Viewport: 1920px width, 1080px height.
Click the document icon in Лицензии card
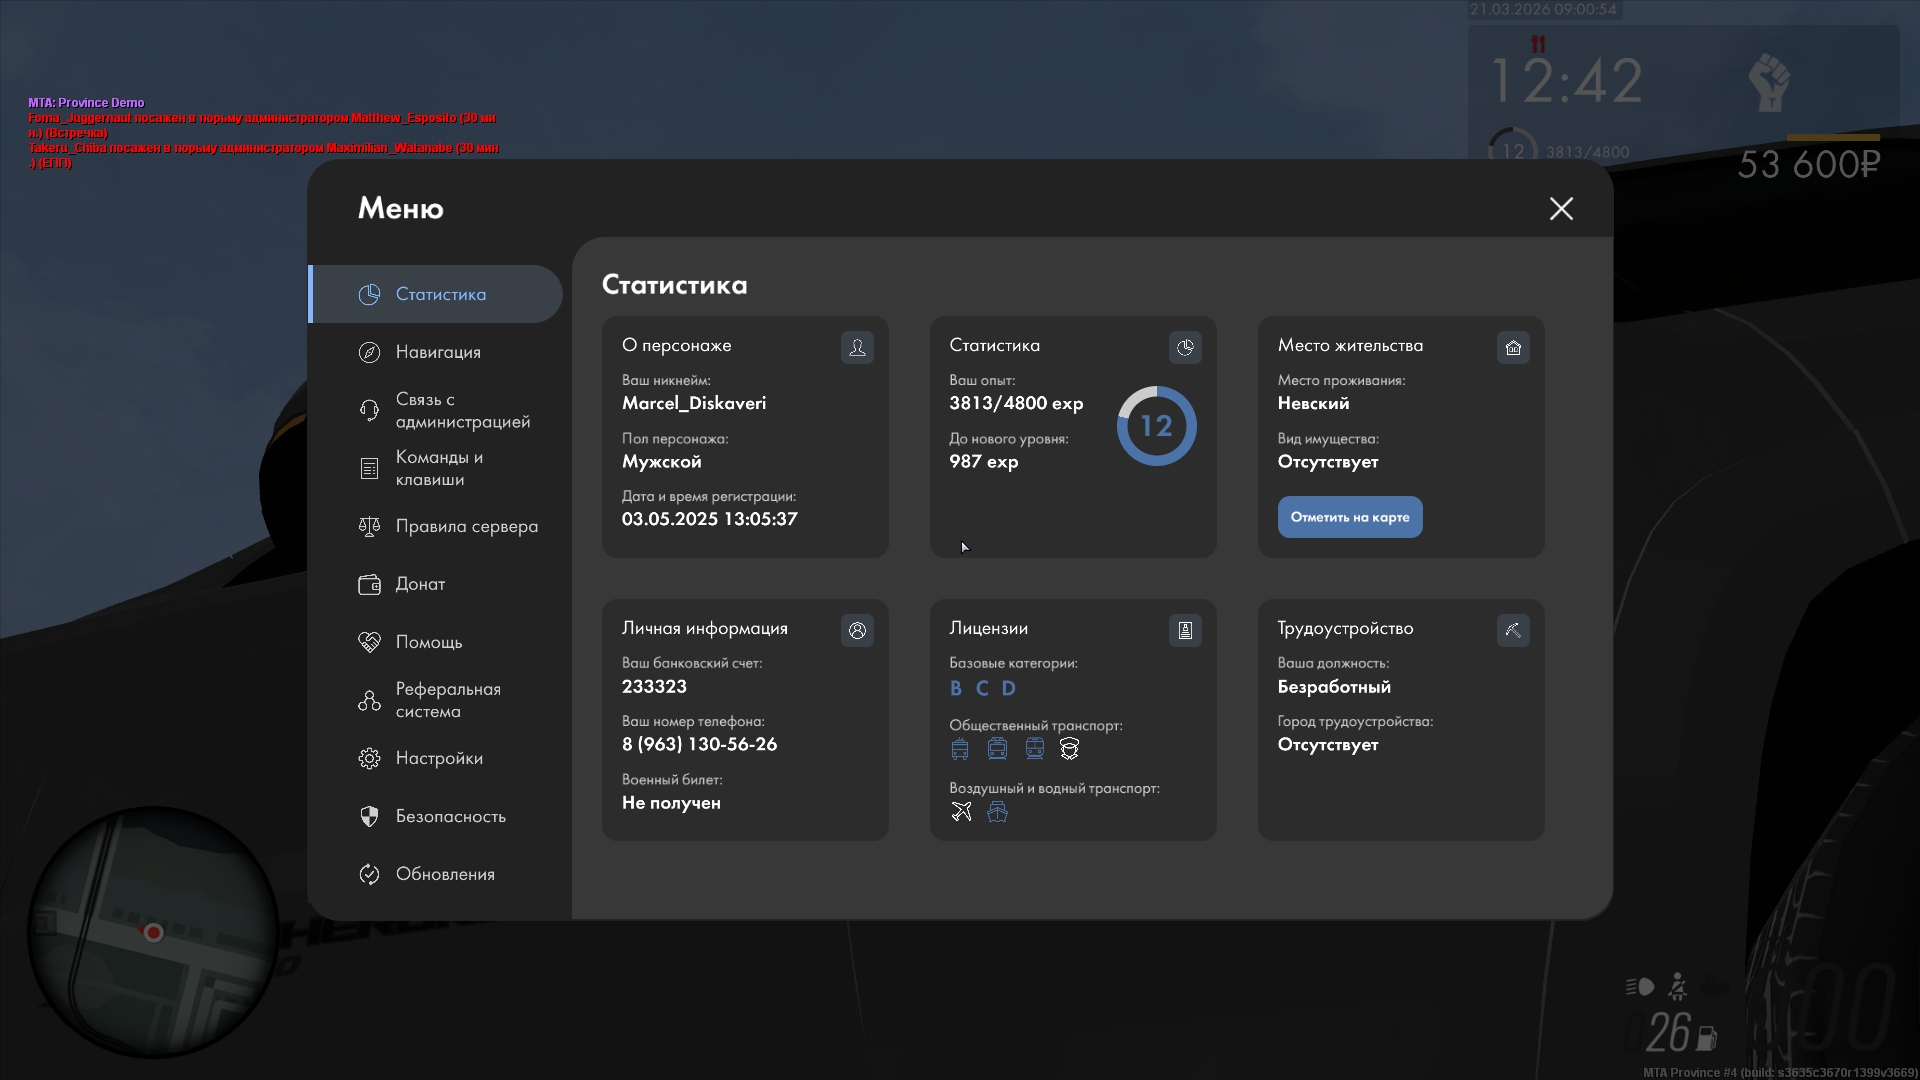point(1185,630)
